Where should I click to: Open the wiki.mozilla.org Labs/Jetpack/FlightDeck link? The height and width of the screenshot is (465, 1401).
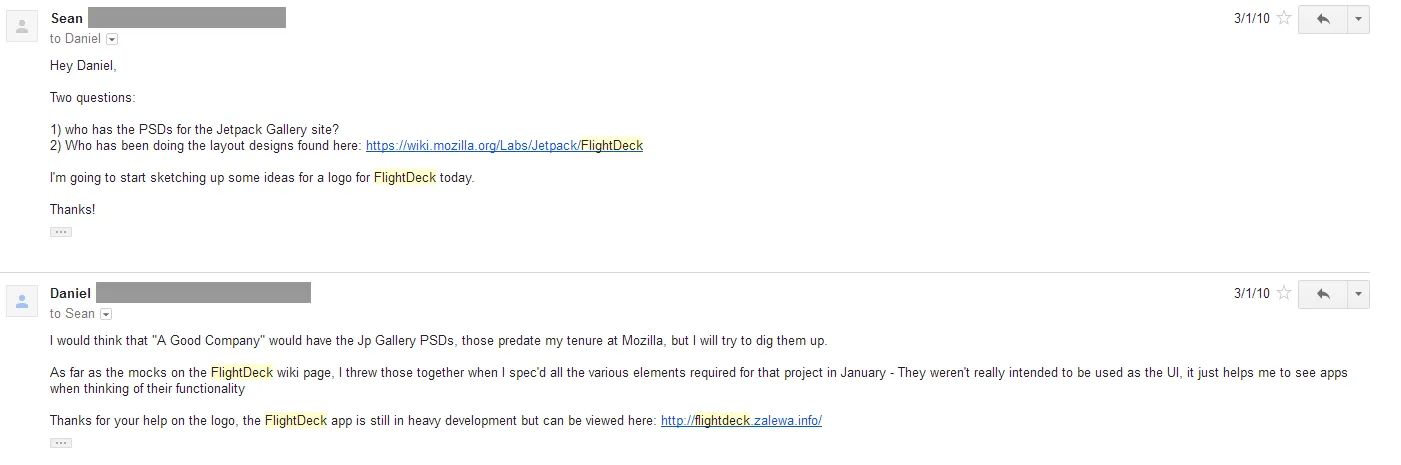504,145
